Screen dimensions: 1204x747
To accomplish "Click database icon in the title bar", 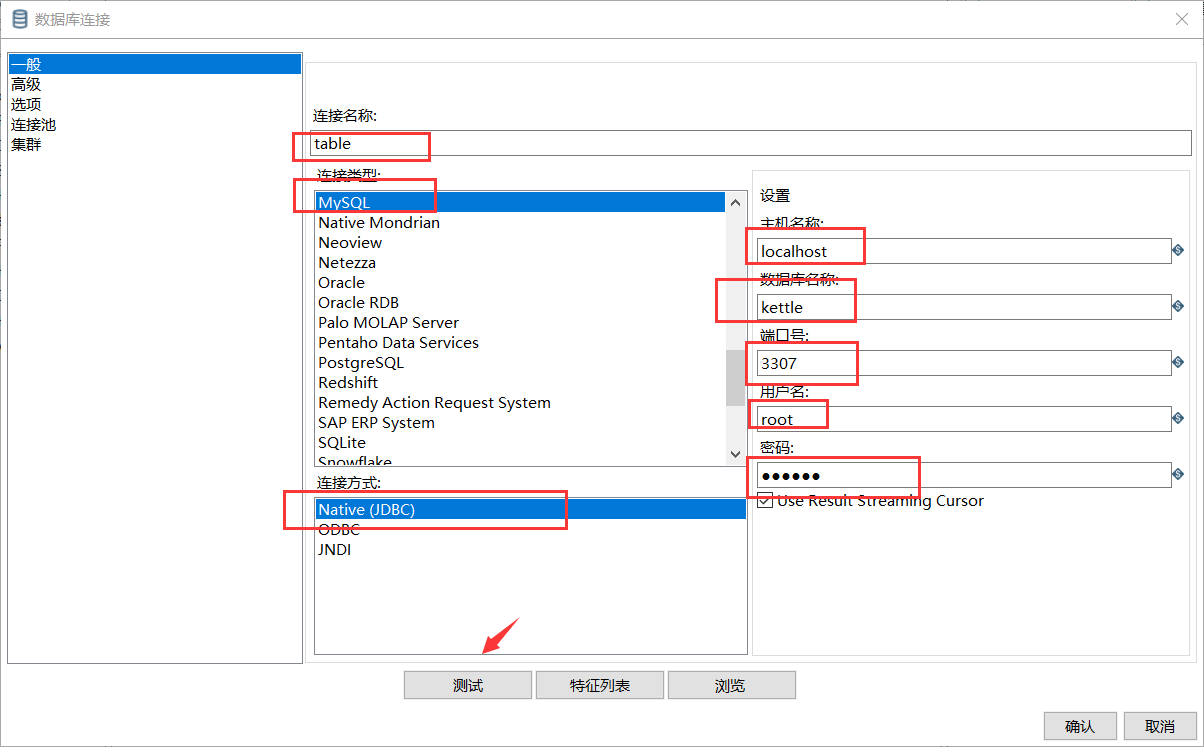I will pyautogui.click(x=19, y=19).
